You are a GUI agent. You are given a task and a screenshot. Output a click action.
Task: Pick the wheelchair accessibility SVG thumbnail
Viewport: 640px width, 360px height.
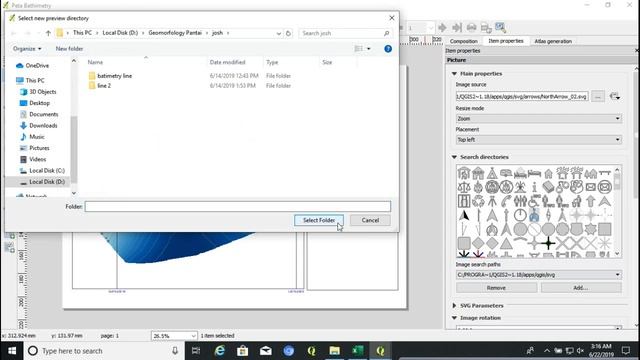tap(534, 201)
